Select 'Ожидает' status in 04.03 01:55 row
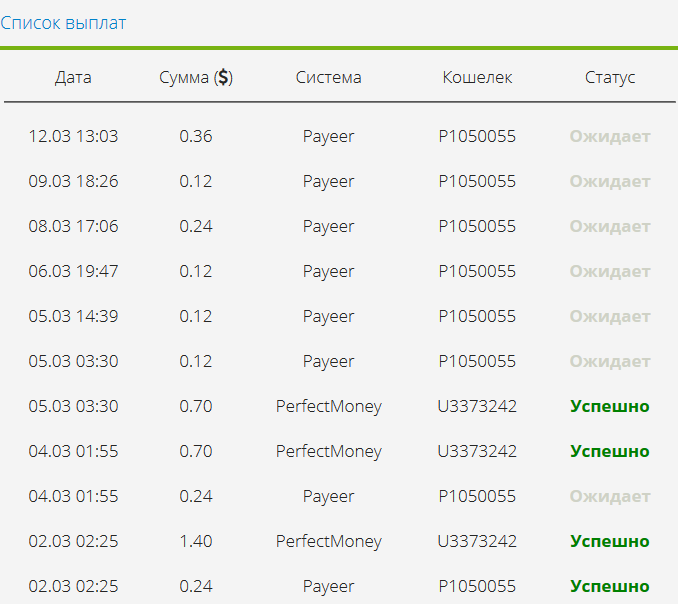This screenshot has width=678, height=604. point(610,496)
